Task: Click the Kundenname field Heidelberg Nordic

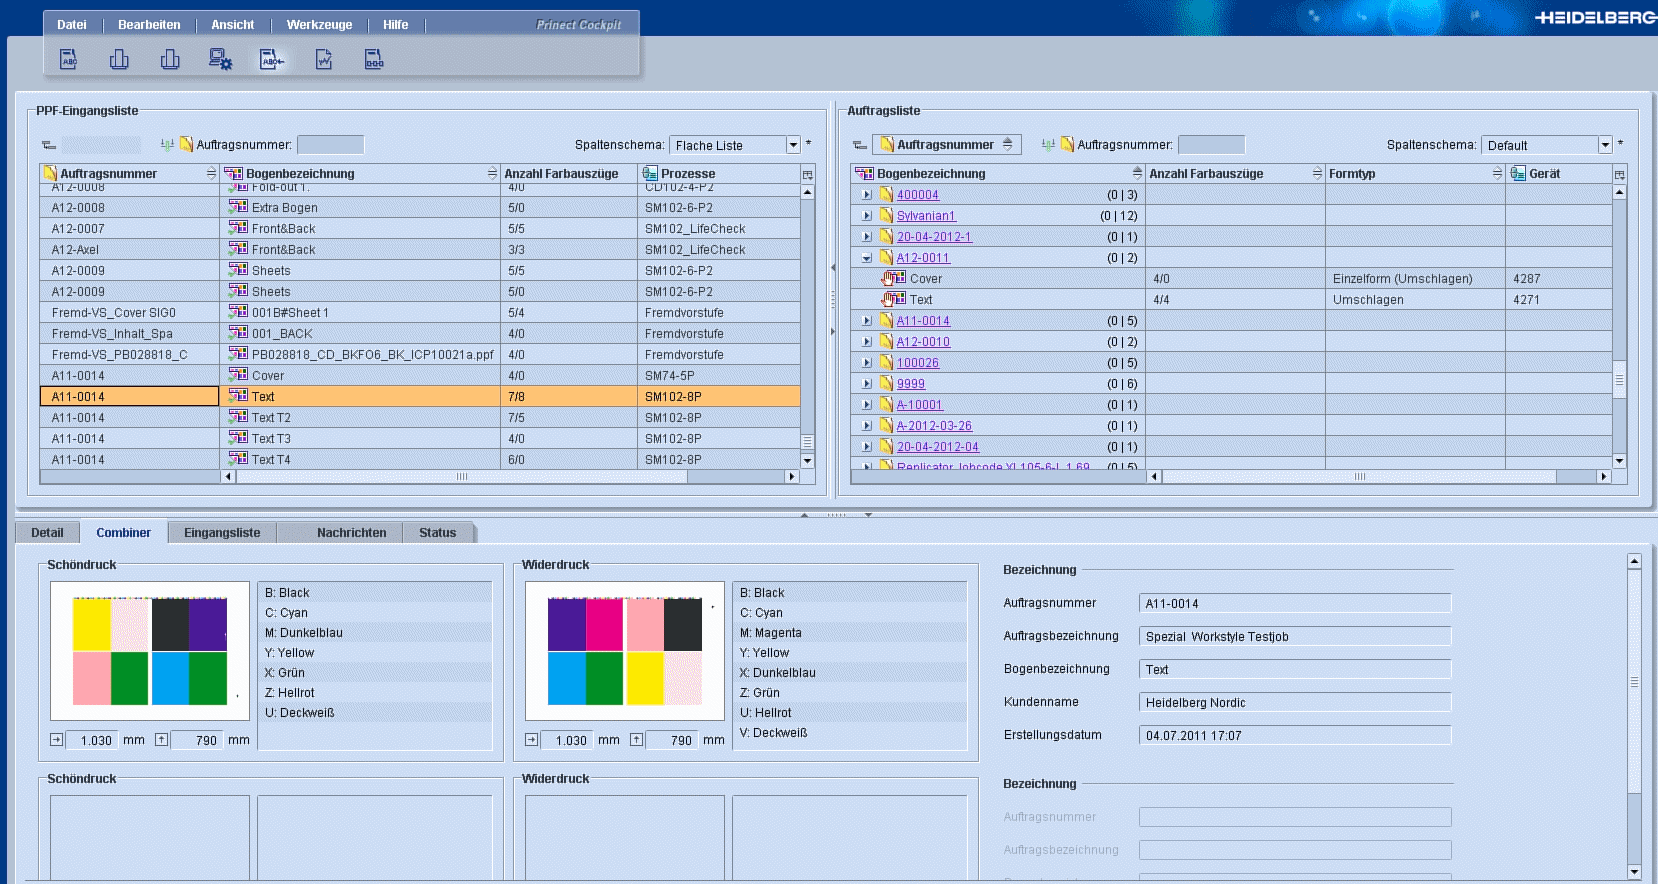Action: (1295, 702)
